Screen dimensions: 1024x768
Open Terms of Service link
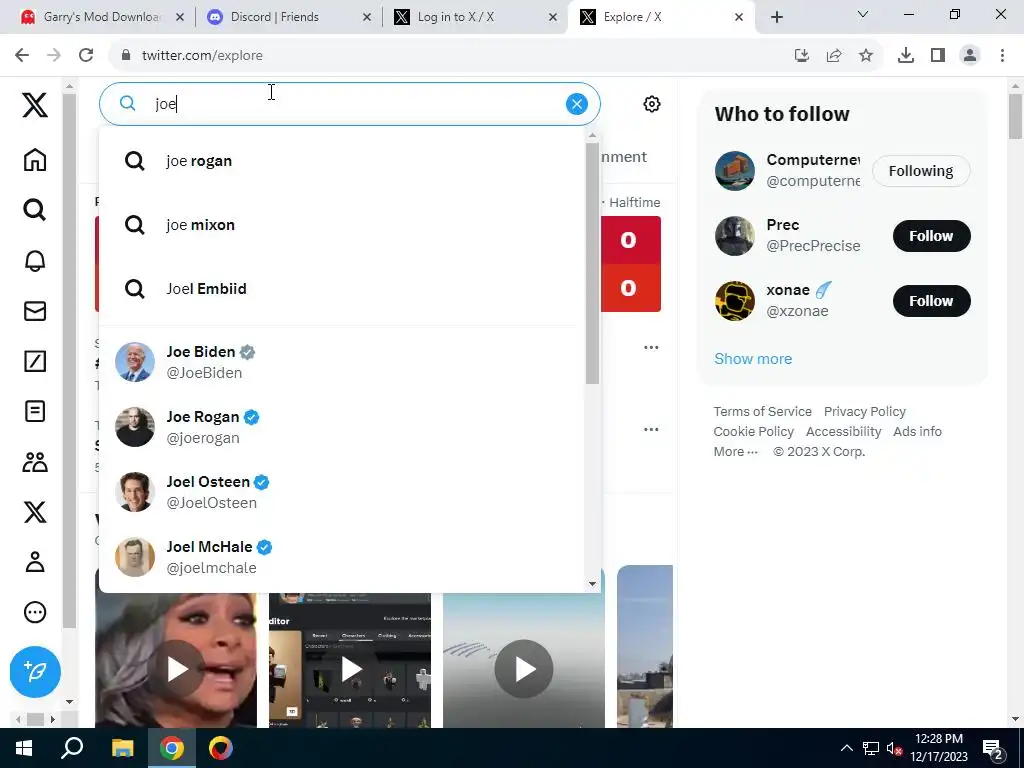tap(762, 411)
